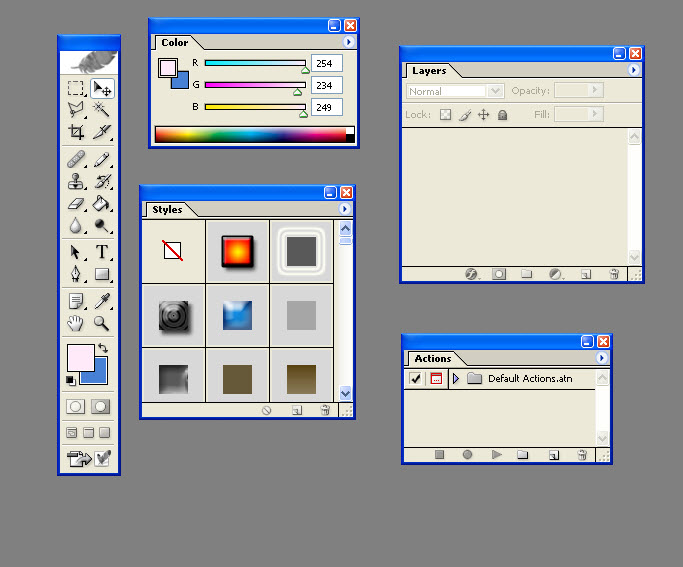
Task: Open the Normal blend mode dropdown
Action: [455, 91]
